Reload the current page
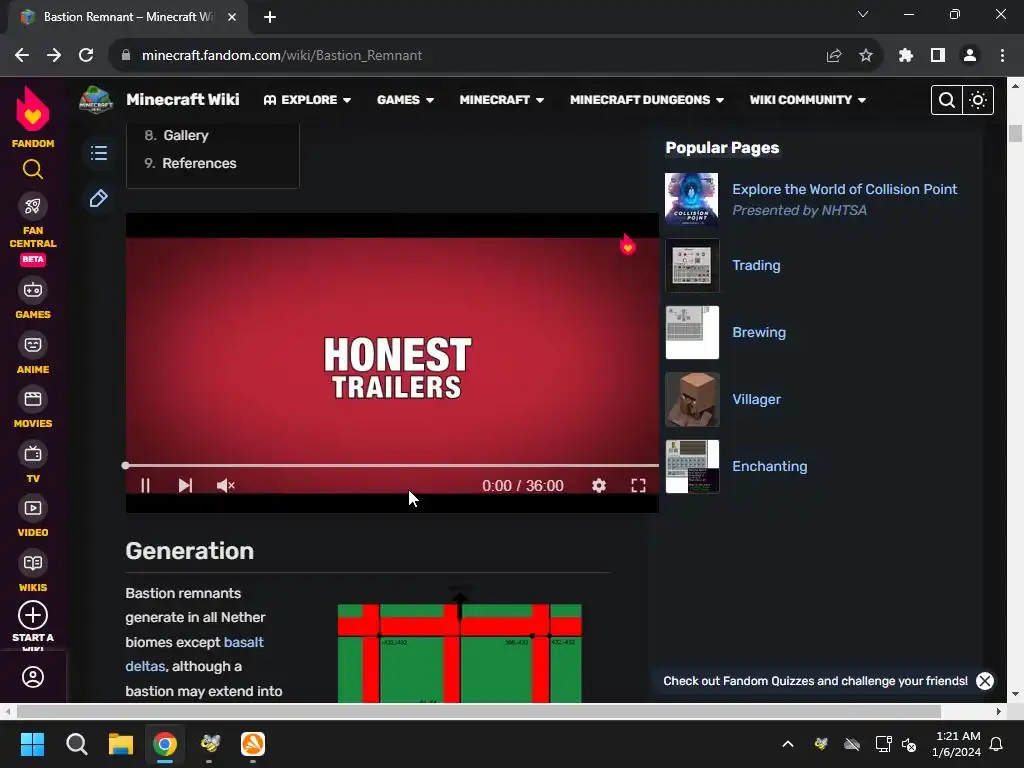The height and width of the screenshot is (768, 1024). (x=86, y=56)
